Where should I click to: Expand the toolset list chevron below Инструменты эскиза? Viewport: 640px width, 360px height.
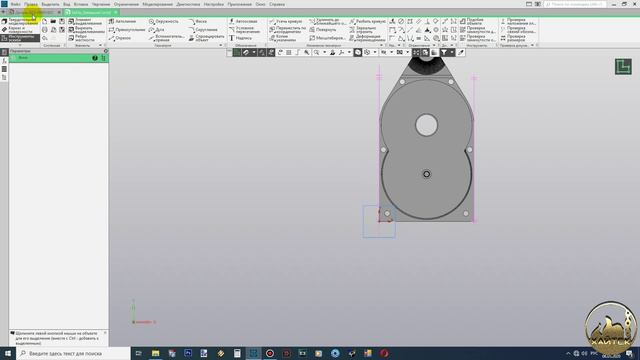pyautogui.click(x=20, y=45)
